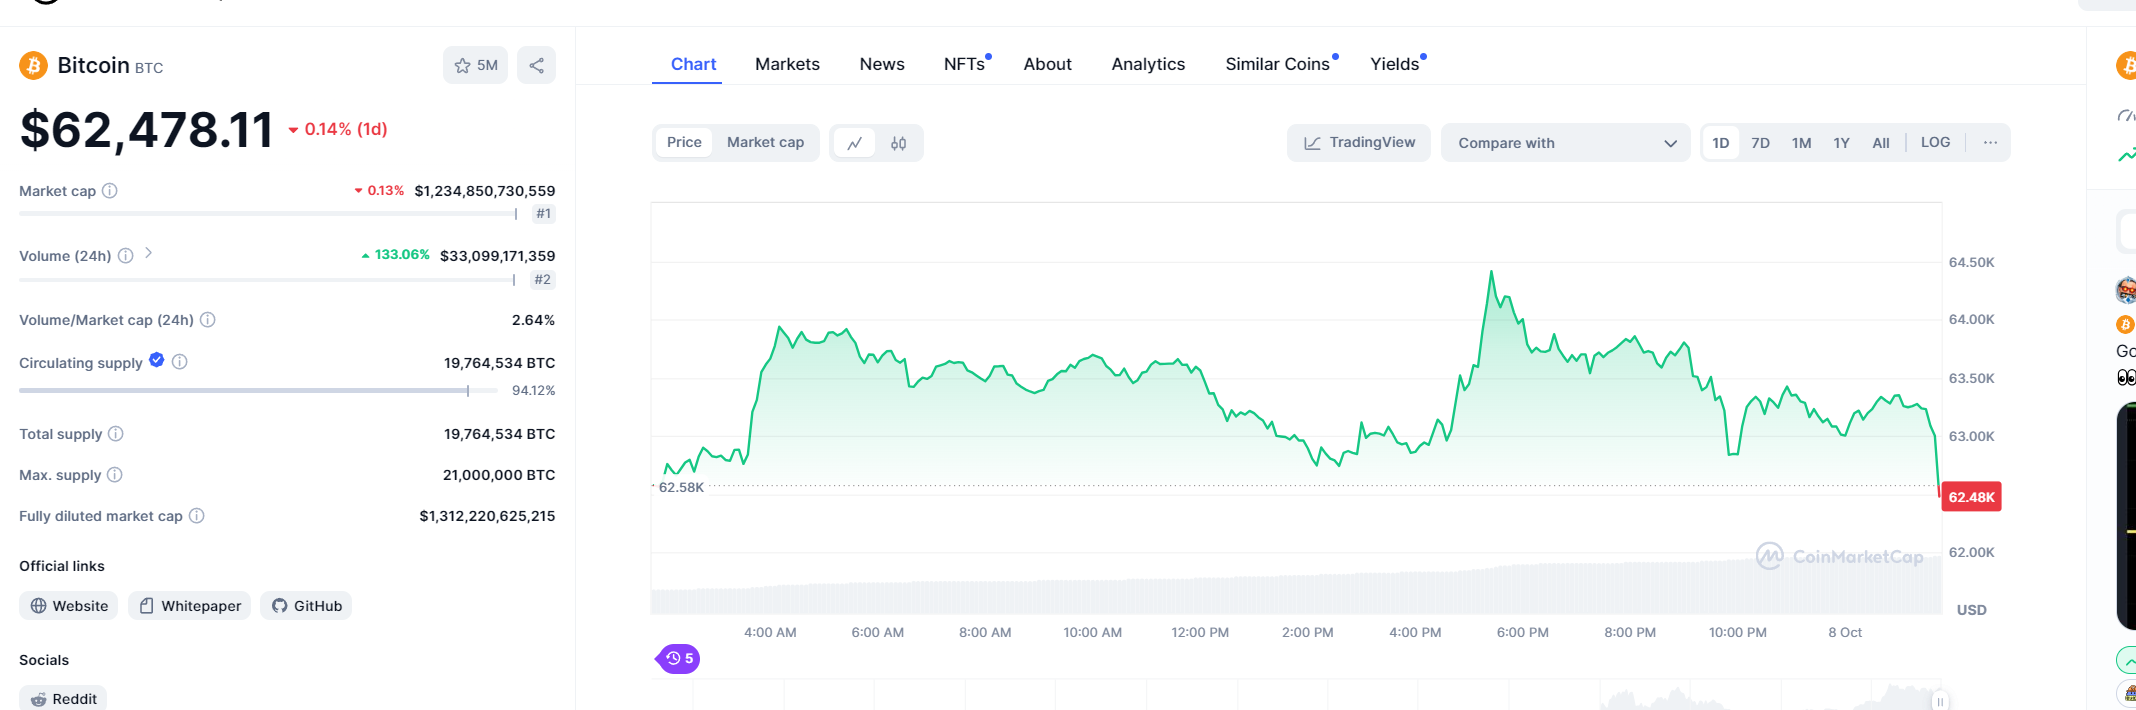Click the Circulating supply info icon
This screenshot has height=710, width=2136.
tap(180, 362)
